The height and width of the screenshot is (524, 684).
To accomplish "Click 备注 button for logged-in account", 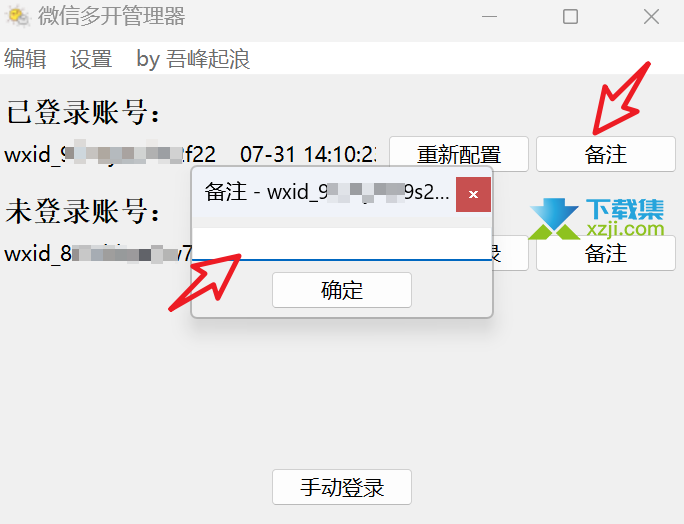I will click(x=606, y=154).
